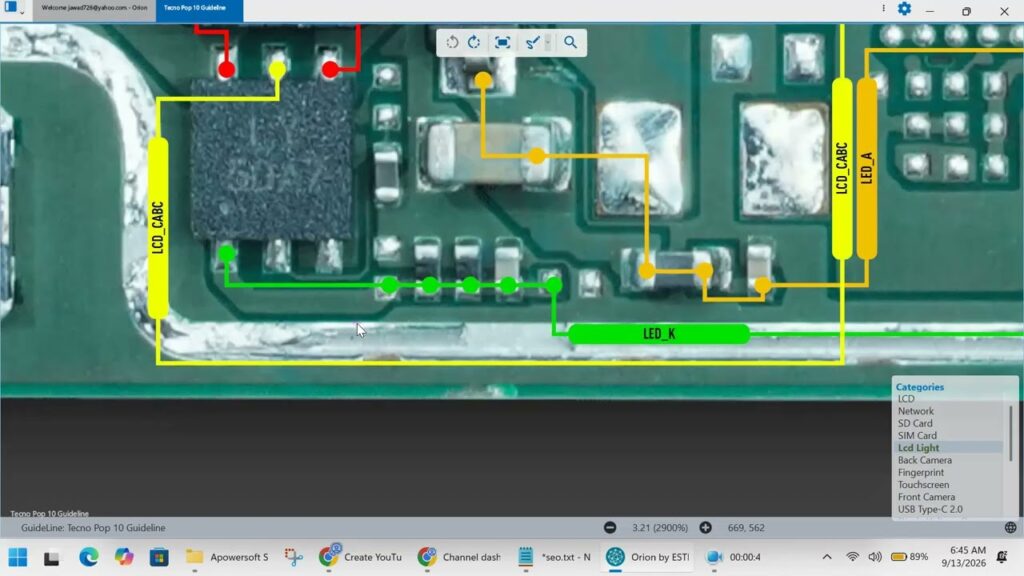Screen dimensions: 1024x576
Task: Open the notifications bell icon
Action: 1002,557
